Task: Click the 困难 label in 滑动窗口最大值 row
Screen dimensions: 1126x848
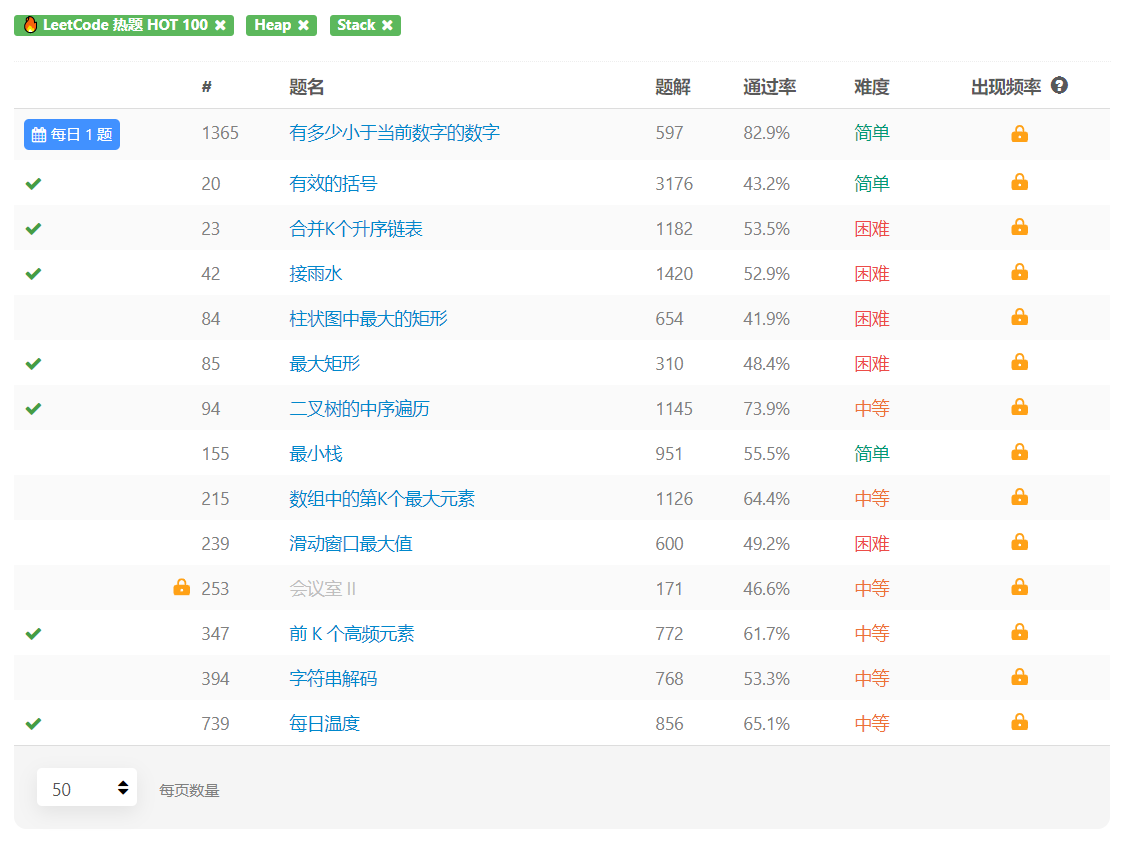Action: pyautogui.click(x=872, y=544)
